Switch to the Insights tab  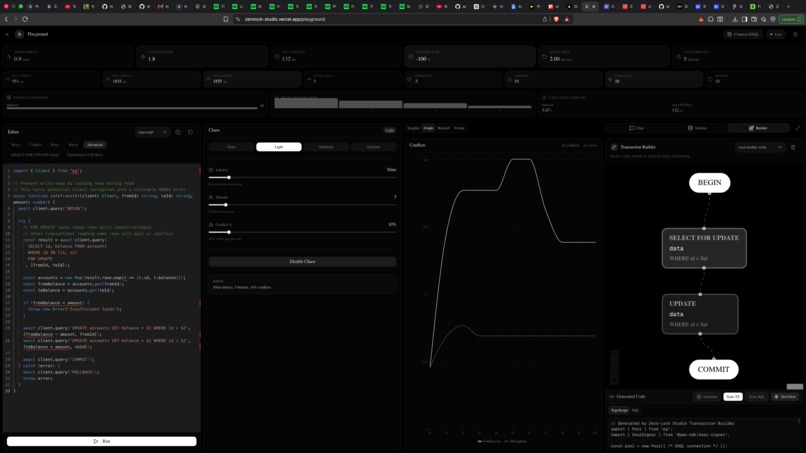click(413, 128)
